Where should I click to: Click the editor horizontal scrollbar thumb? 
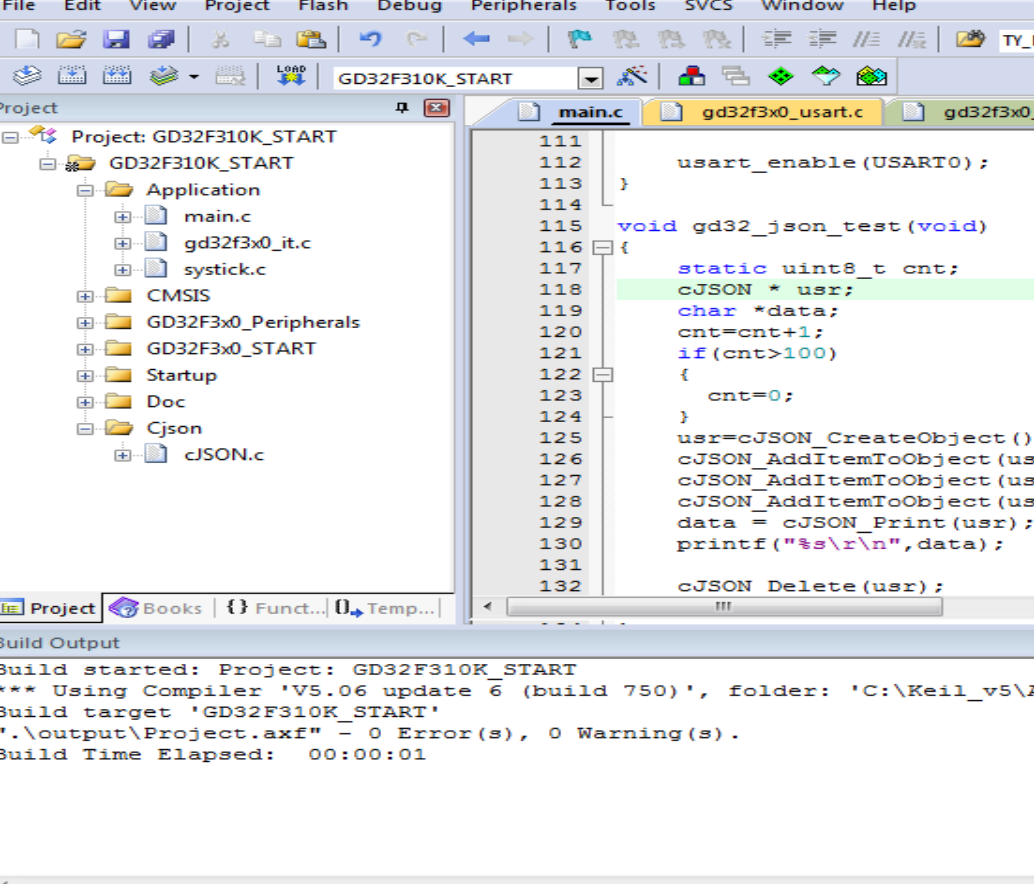(724, 607)
